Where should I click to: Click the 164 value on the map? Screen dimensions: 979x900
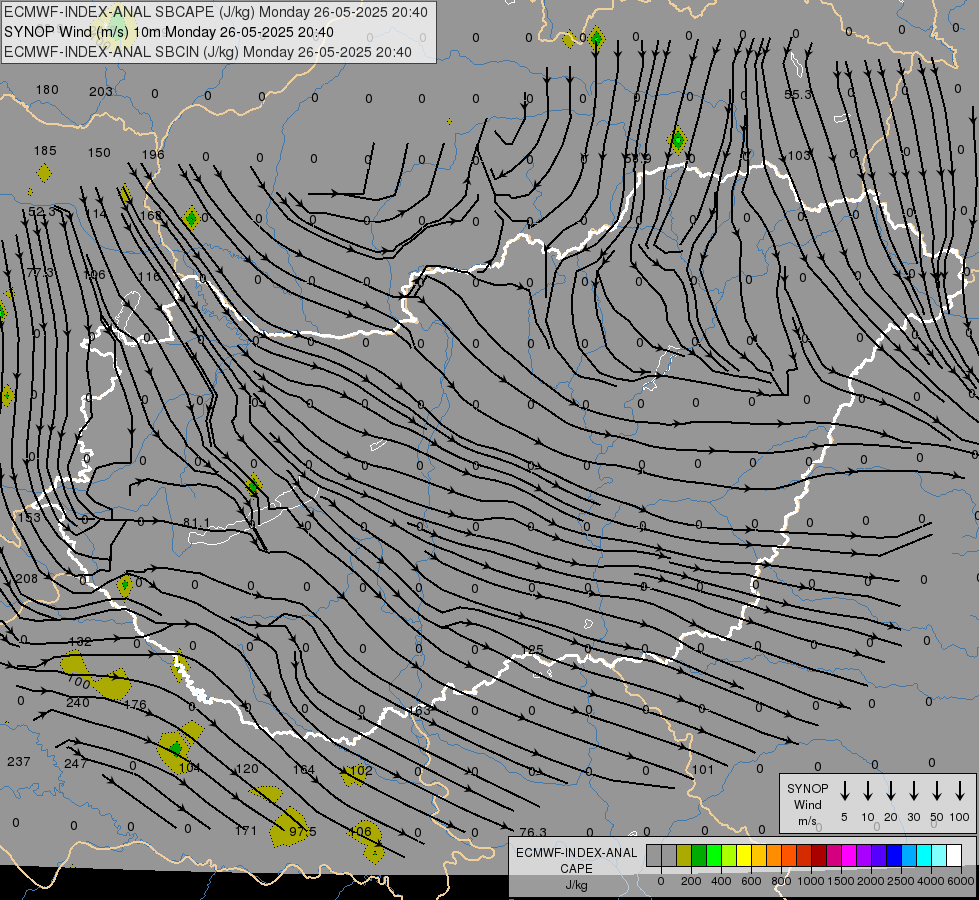[304, 769]
